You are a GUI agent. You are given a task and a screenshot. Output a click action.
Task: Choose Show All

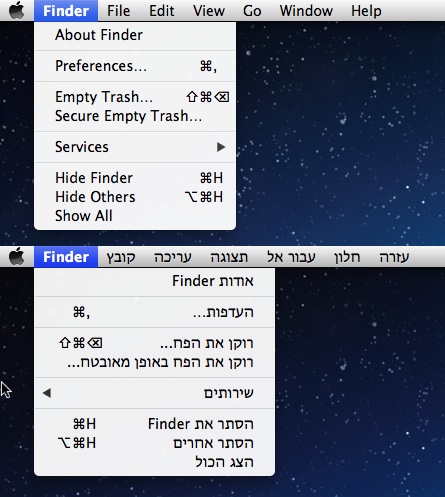[135, 216]
